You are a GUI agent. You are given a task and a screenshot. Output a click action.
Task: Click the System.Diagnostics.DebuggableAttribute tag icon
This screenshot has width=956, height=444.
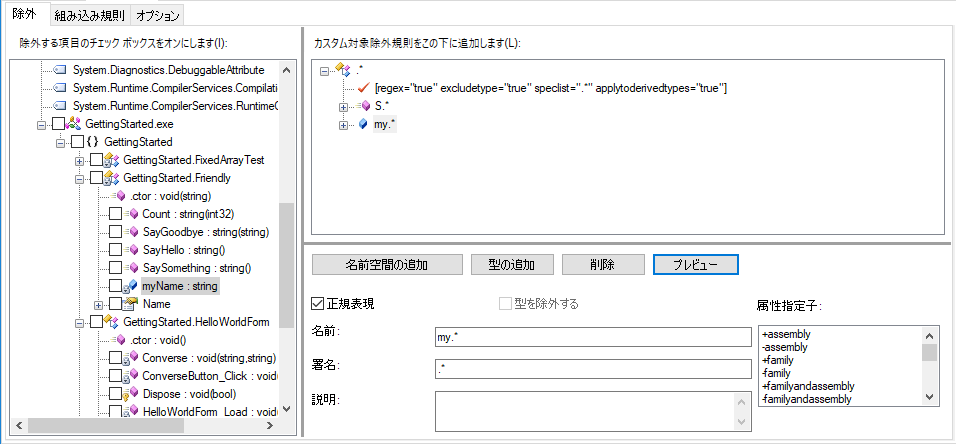pyautogui.click(x=60, y=70)
